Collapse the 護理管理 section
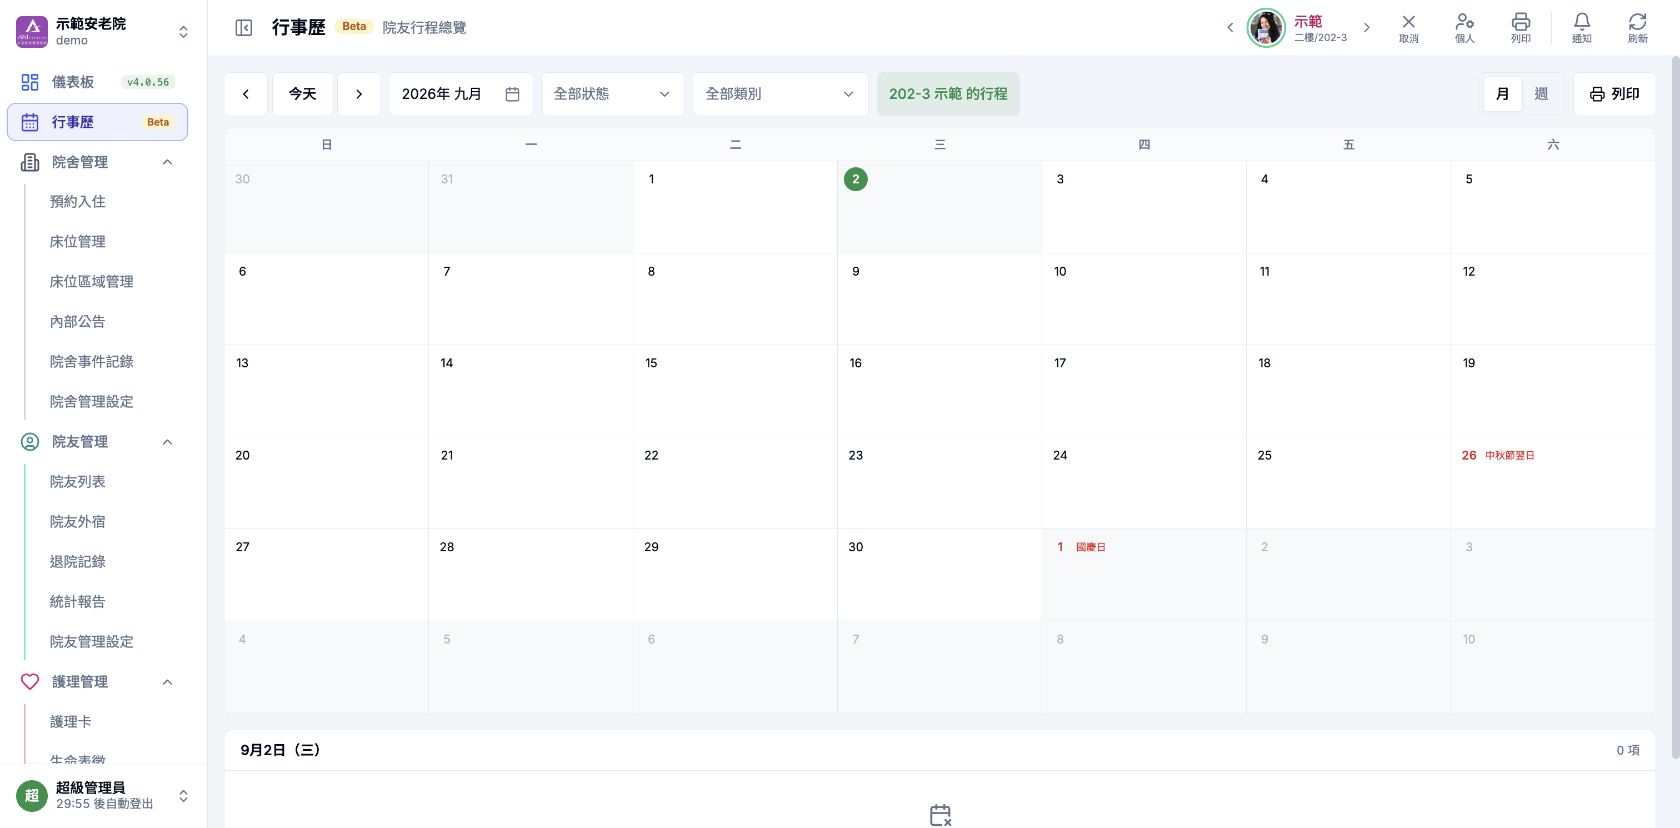 coord(97,682)
